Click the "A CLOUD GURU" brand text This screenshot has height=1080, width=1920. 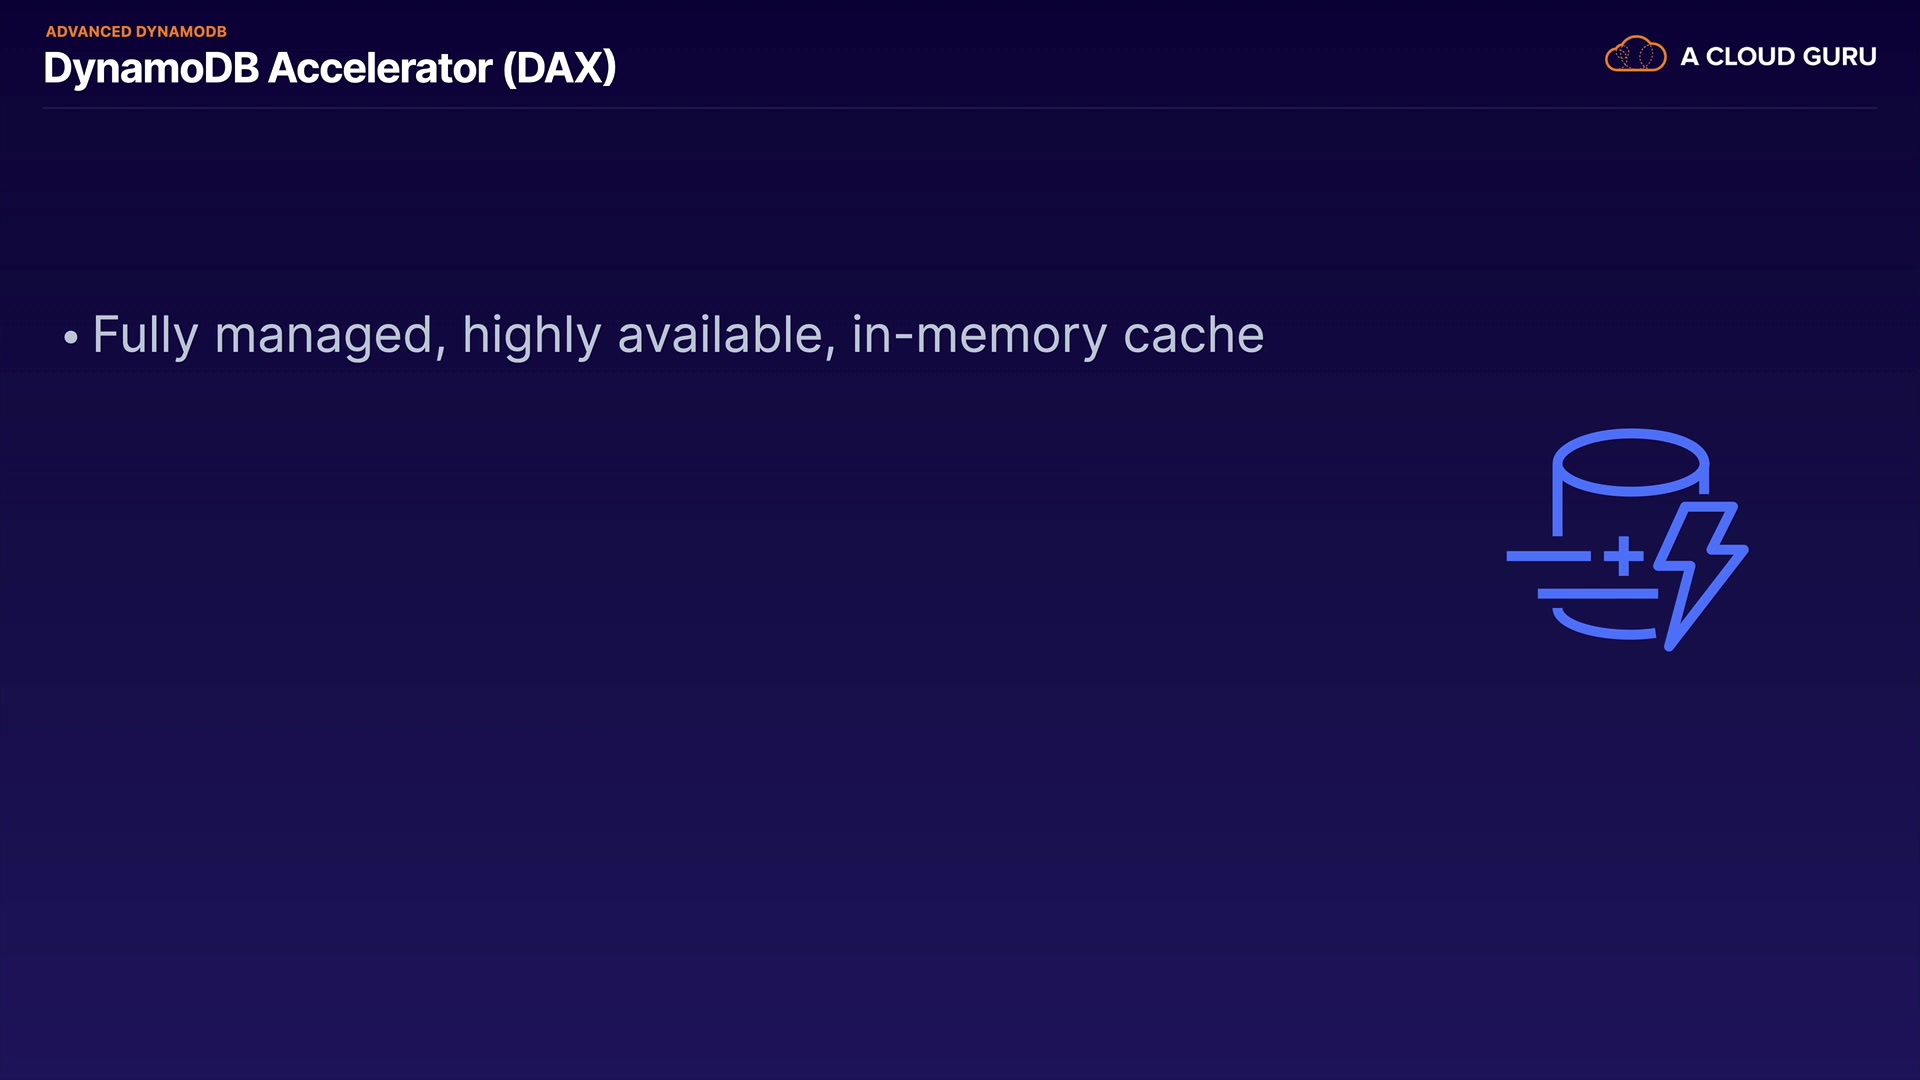(1778, 57)
